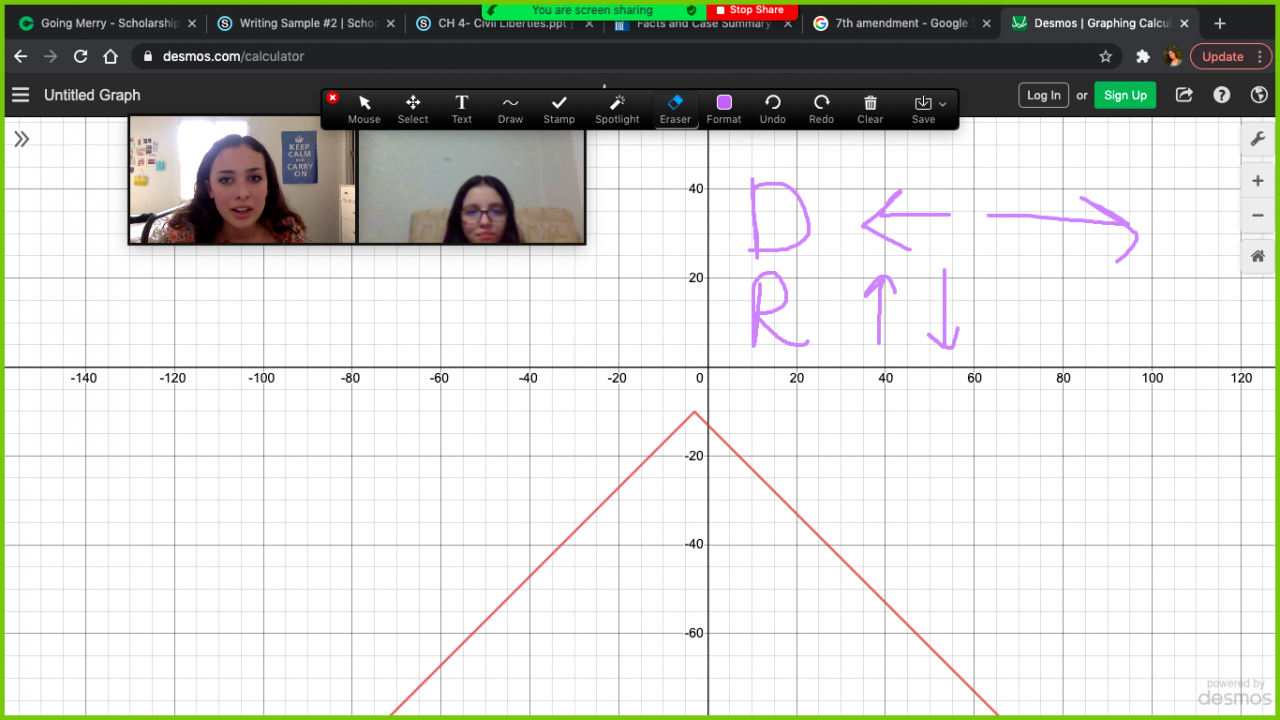The image size is (1280, 720).
Task: Reset graph to default home view
Action: pos(1258,257)
